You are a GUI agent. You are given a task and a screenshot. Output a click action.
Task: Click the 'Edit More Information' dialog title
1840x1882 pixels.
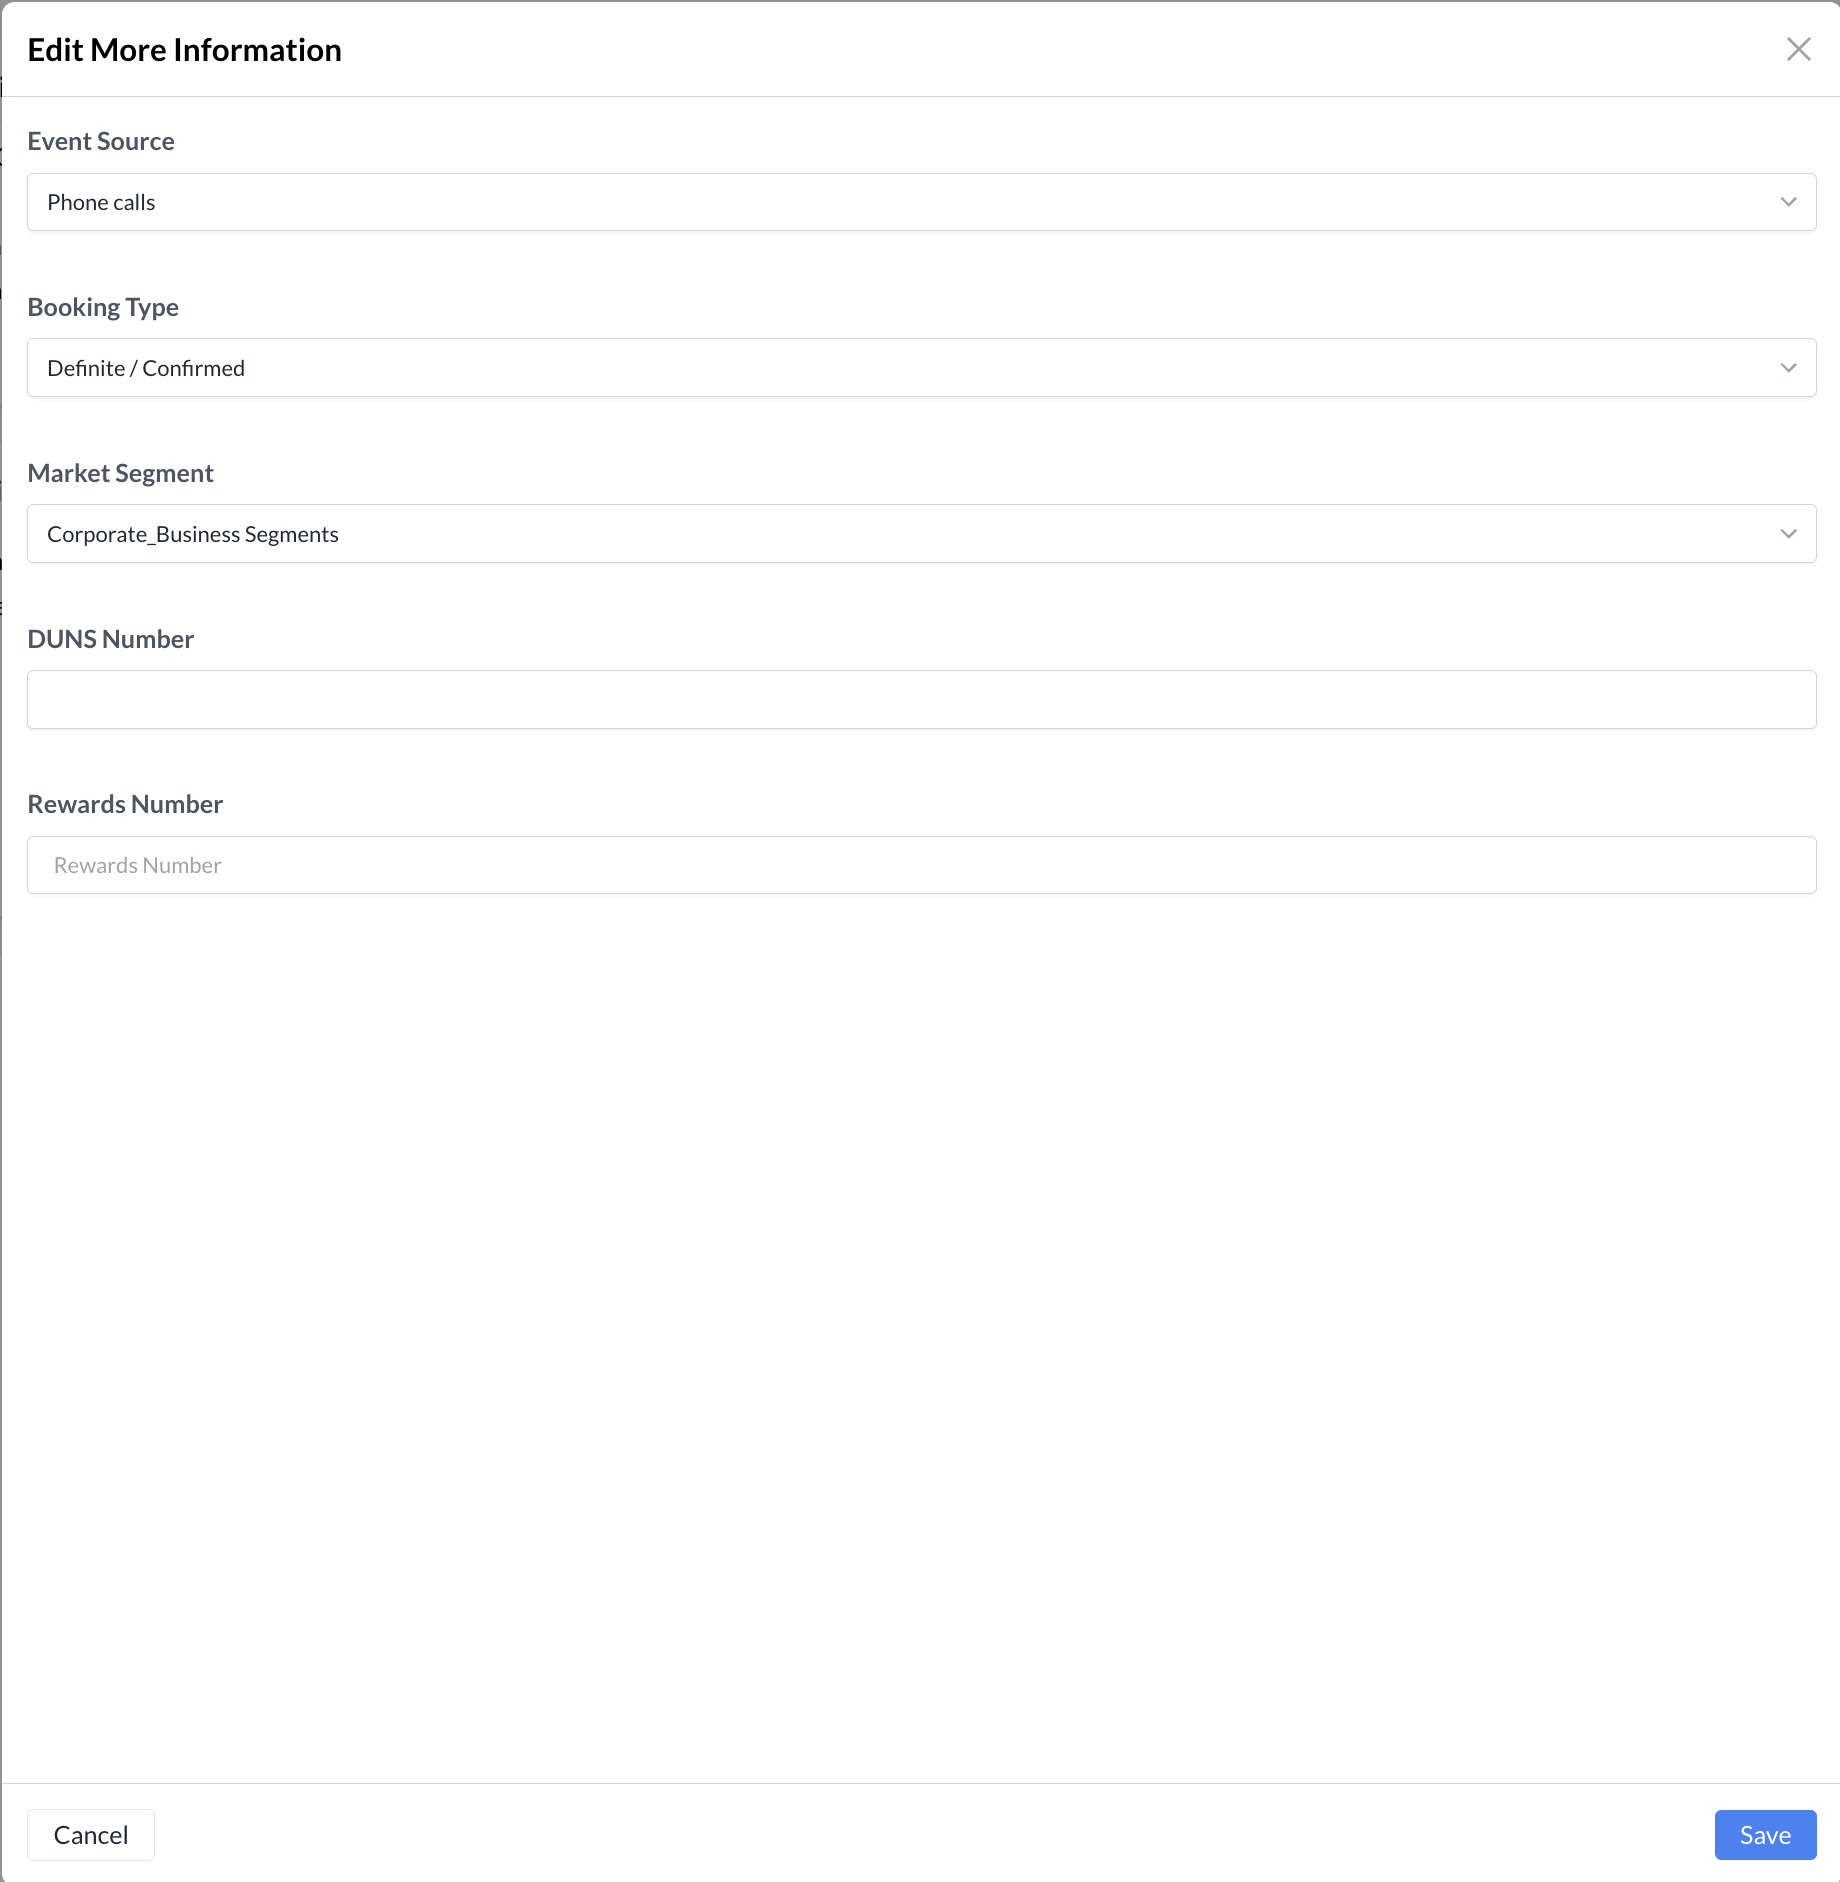pos(184,50)
